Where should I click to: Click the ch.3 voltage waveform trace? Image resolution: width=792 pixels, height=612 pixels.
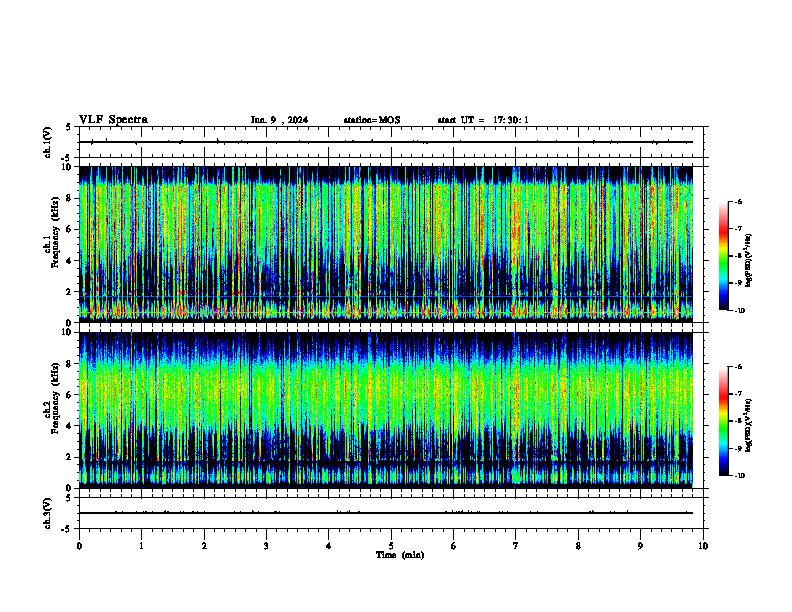tap(386, 513)
